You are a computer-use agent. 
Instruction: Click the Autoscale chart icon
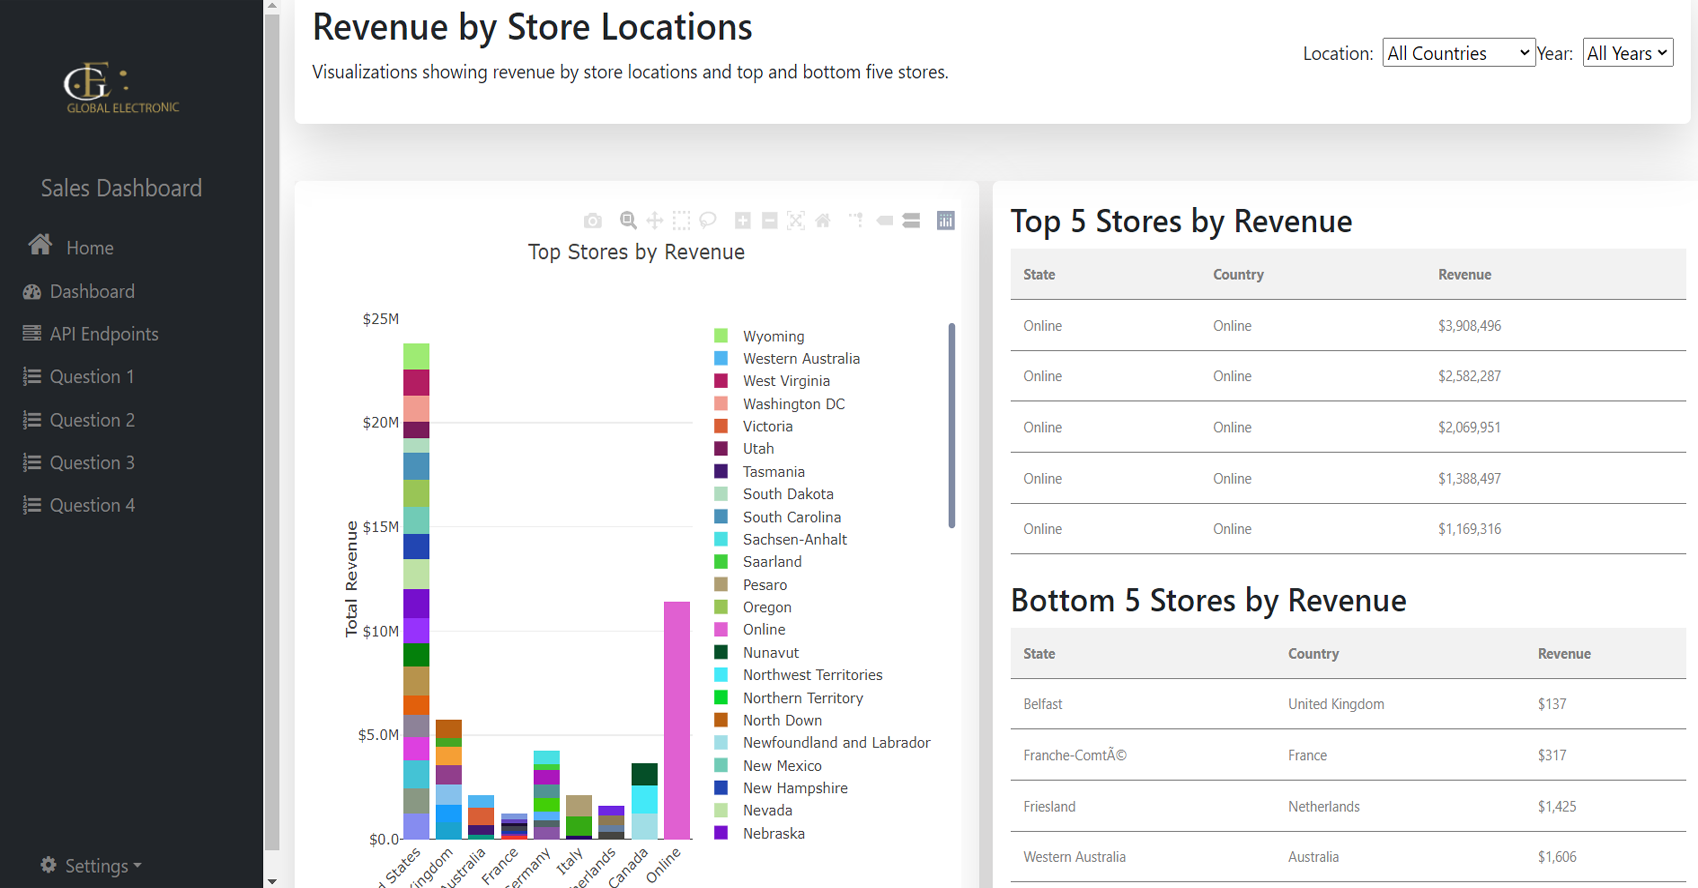pyautogui.click(x=796, y=221)
